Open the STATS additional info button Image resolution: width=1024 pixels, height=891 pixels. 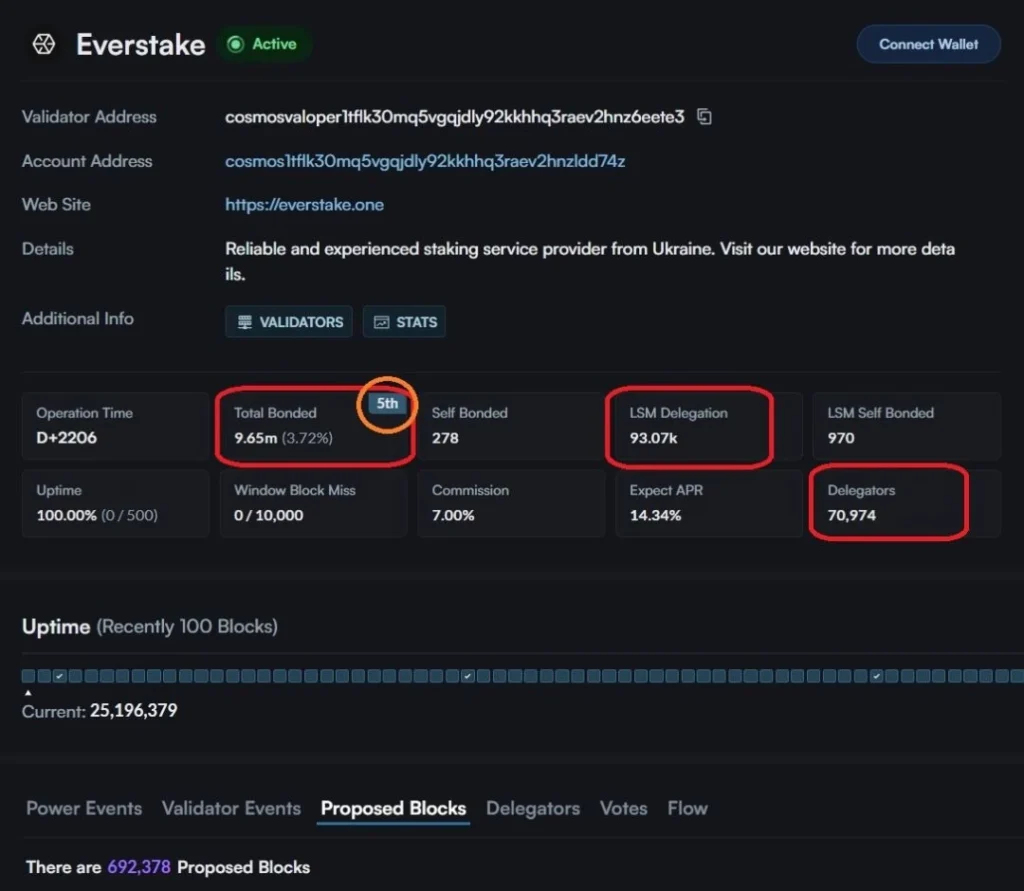pos(404,322)
